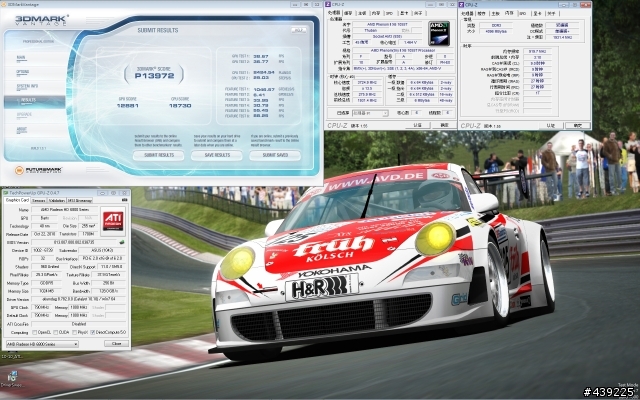Screen dimensions: 640x400
Task: Click the CPU score value 18730
Action: 180,105
